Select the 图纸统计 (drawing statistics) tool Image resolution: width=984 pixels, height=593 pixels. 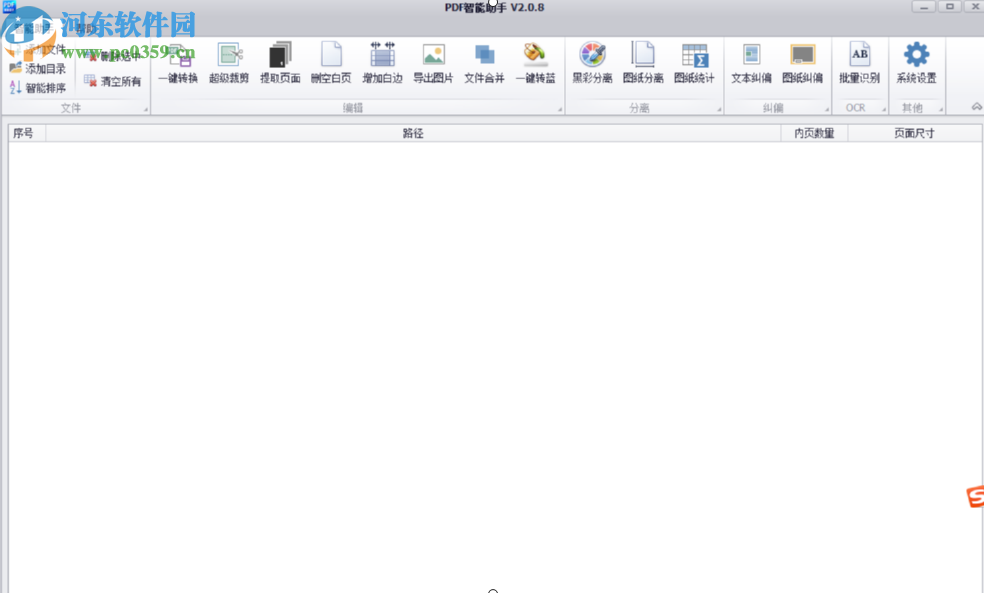(695, 62)
